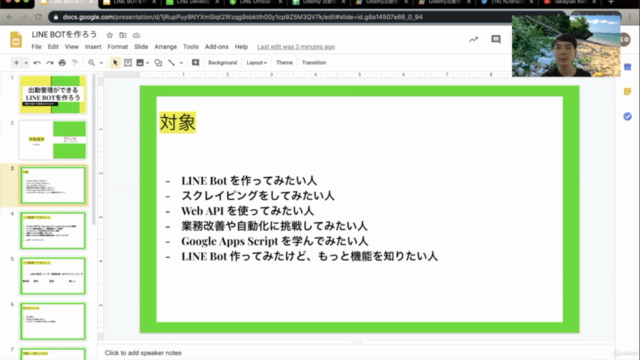640x360 pixels.
Task: Open the Format menu
Action: (x=118, y=47)
